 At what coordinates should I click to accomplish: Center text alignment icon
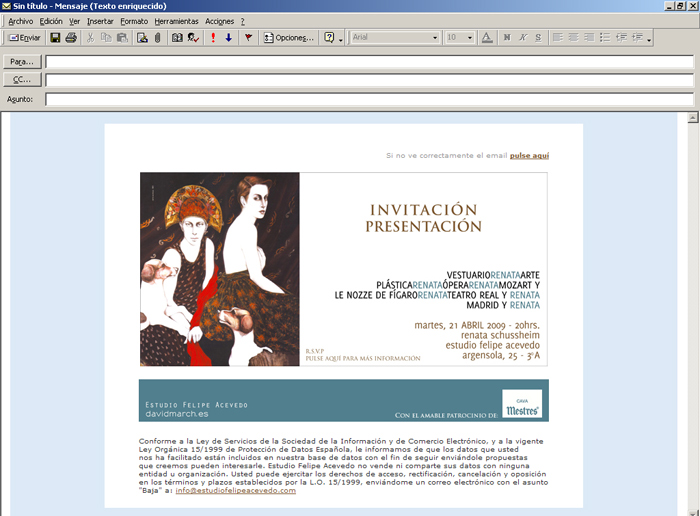click(574, 38)
